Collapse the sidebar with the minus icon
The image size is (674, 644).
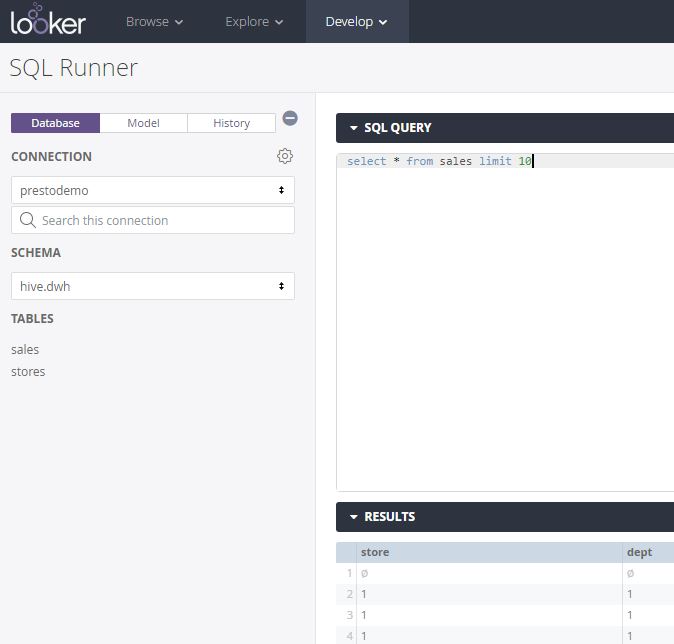point(290,118)
